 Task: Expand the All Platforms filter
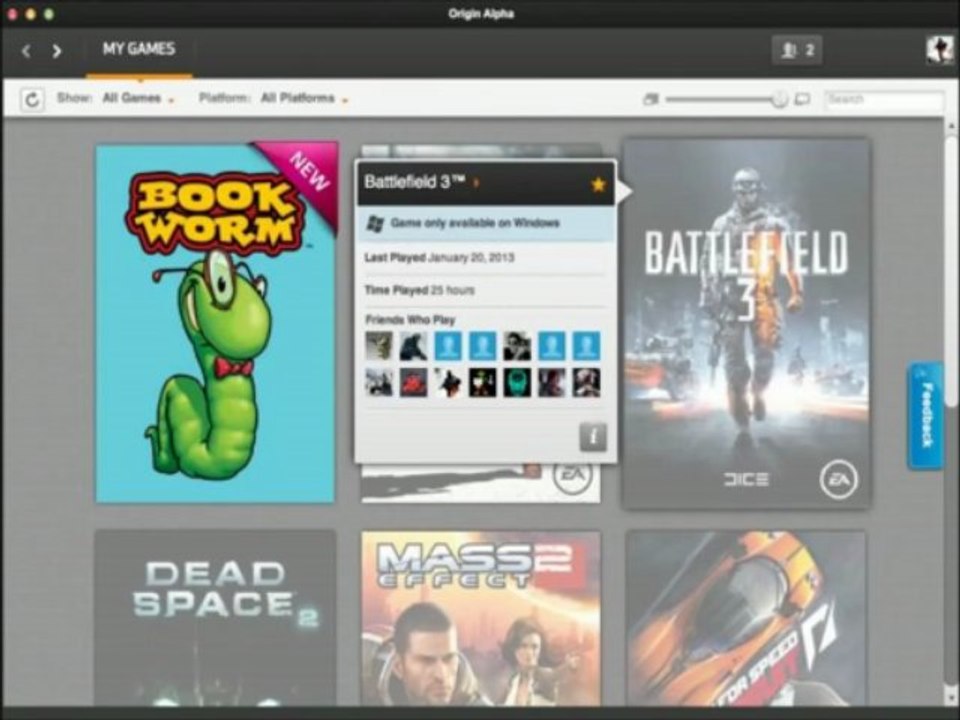click(x=304, y=98)
